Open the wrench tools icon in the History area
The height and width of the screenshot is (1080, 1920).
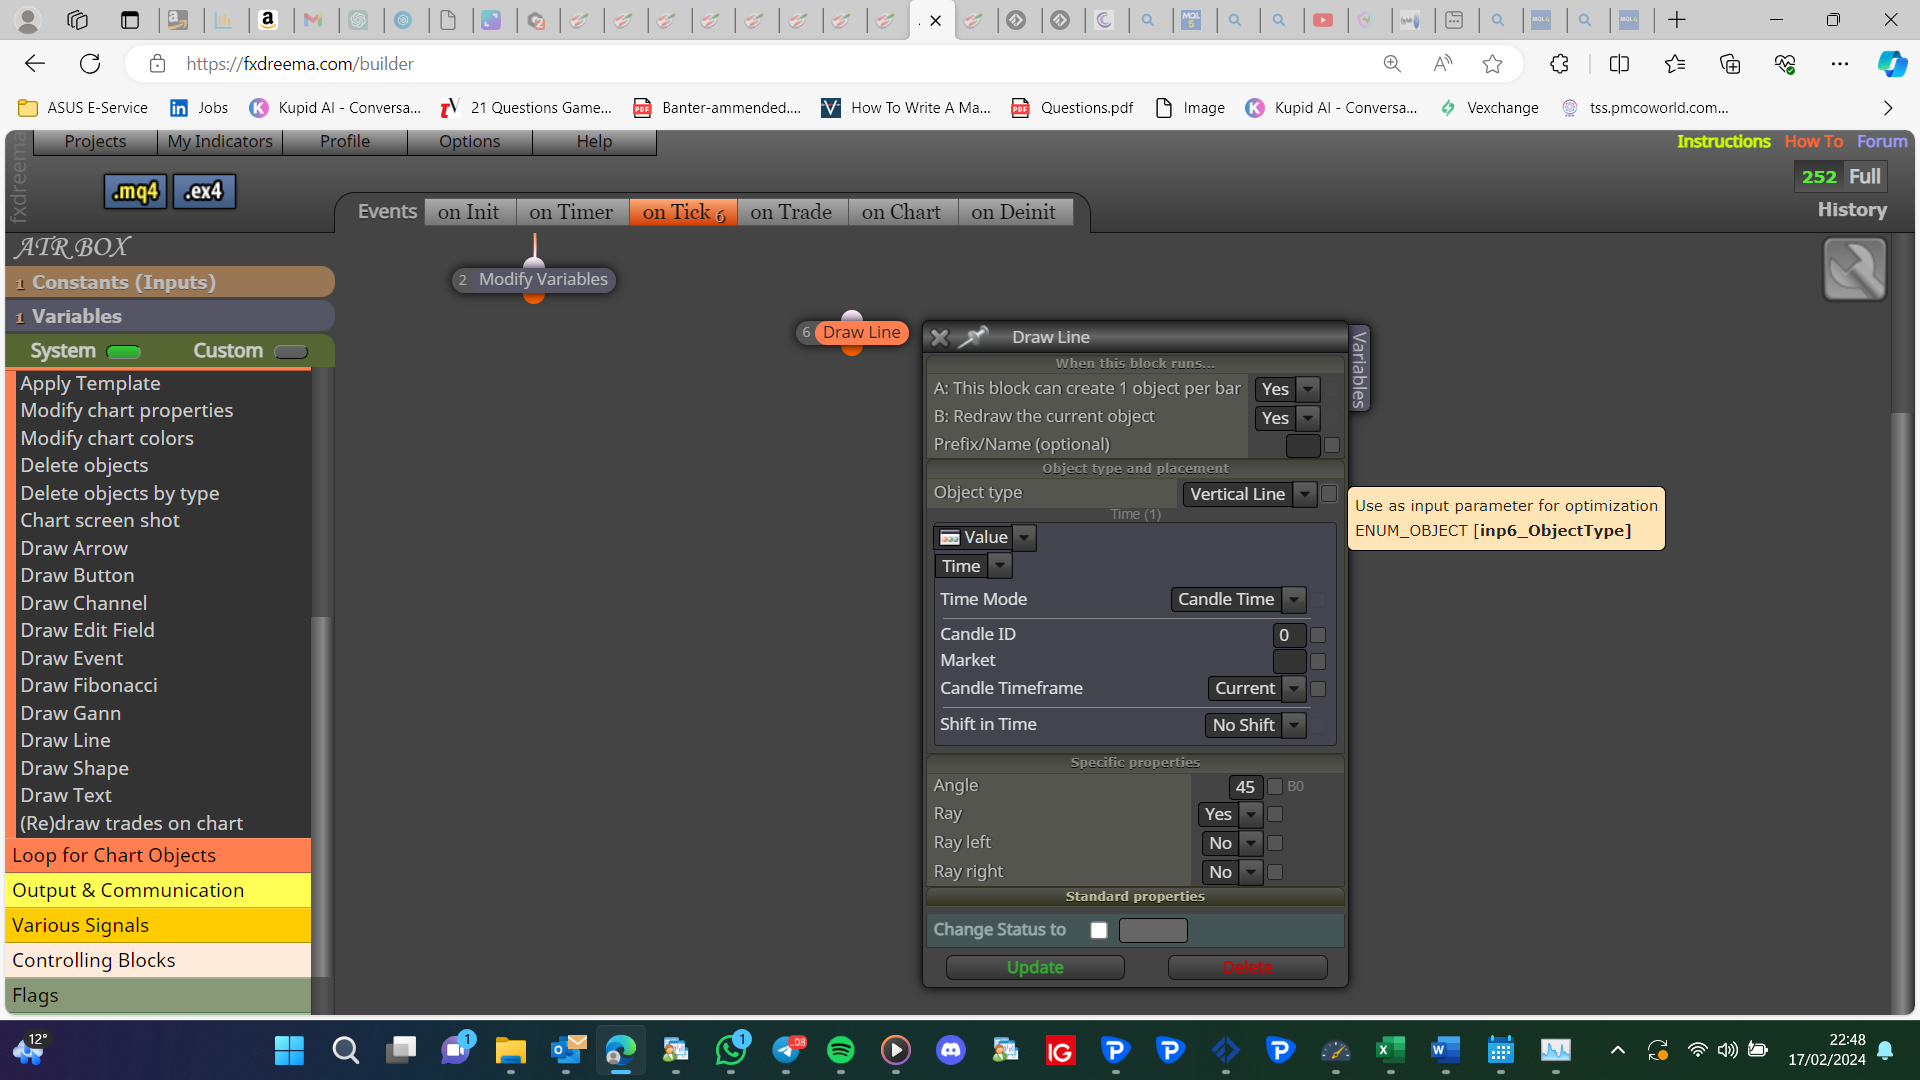pos(1855,269)
